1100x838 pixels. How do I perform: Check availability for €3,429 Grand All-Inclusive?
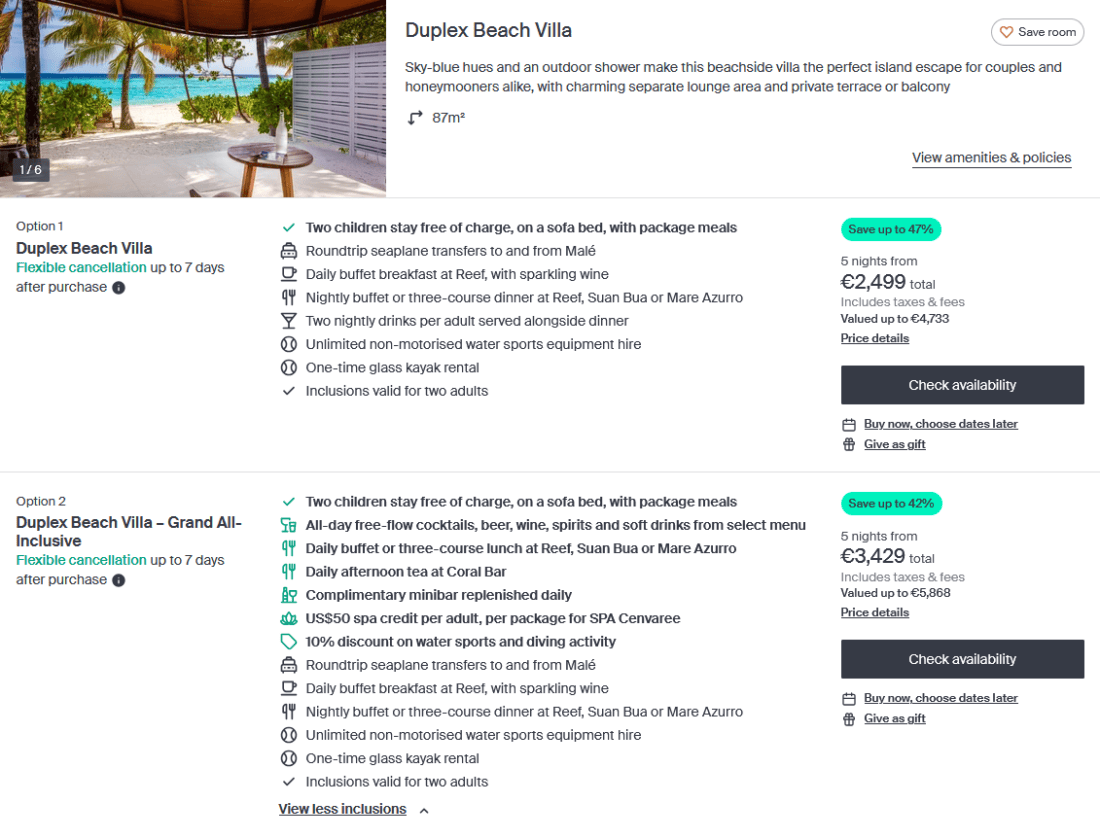(962, 659)
